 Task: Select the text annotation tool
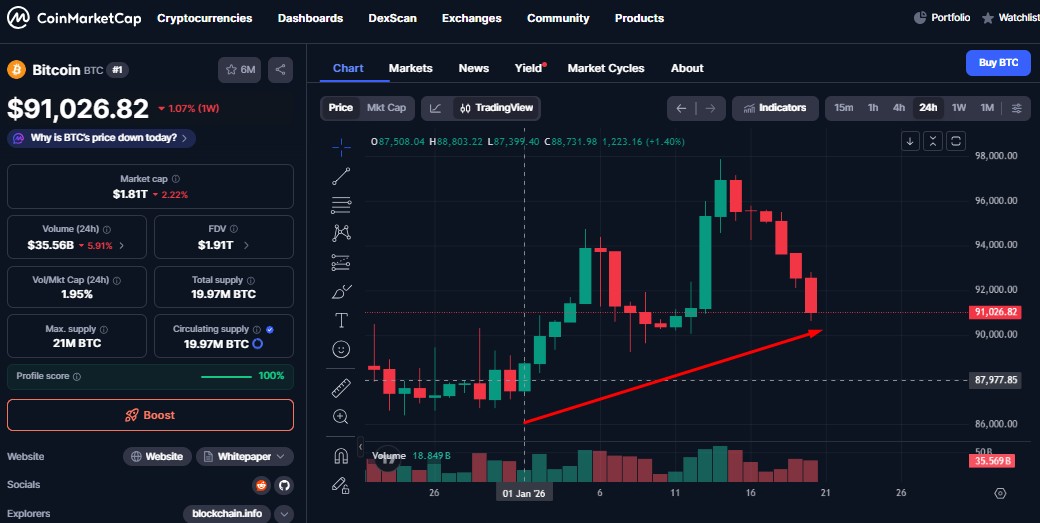341,321
